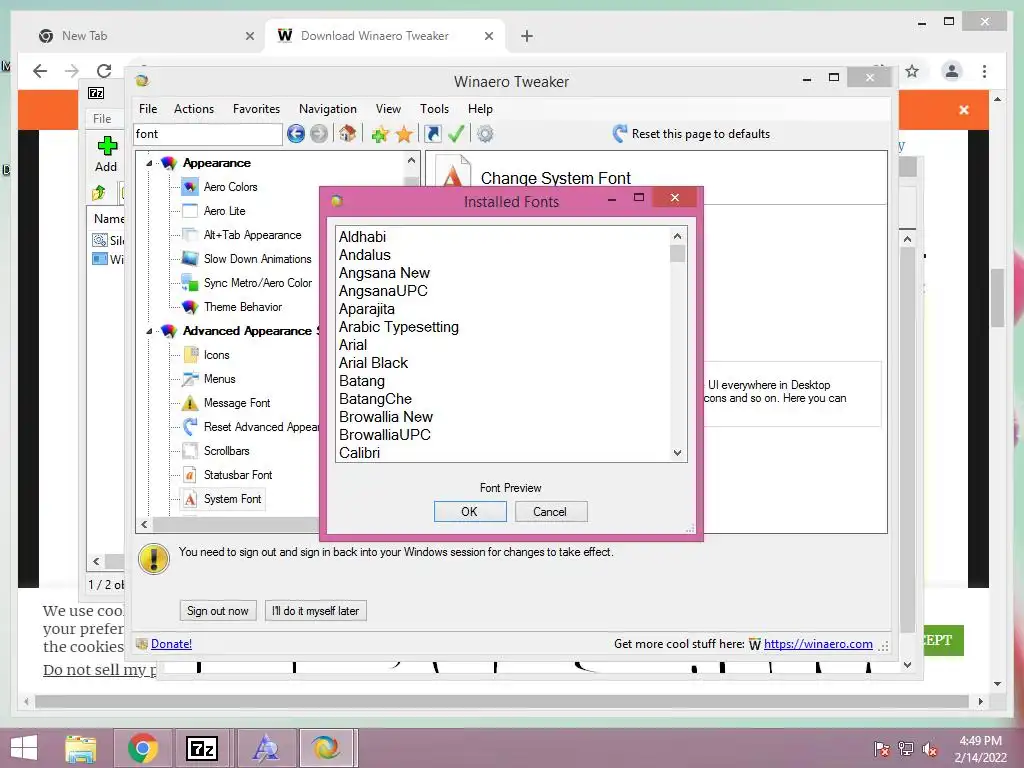
Task: Open the View menu
Action: [x=388, y=109]
